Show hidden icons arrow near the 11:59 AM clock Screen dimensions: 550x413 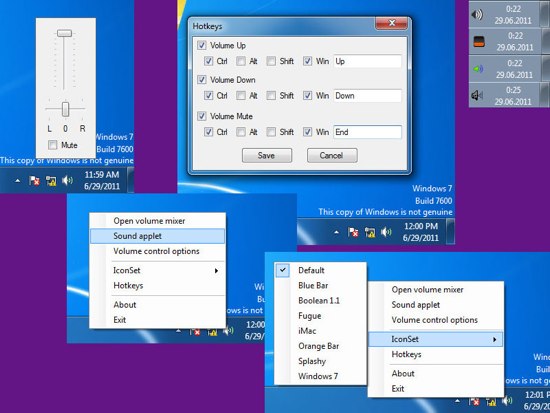click(x=18, y=181)
